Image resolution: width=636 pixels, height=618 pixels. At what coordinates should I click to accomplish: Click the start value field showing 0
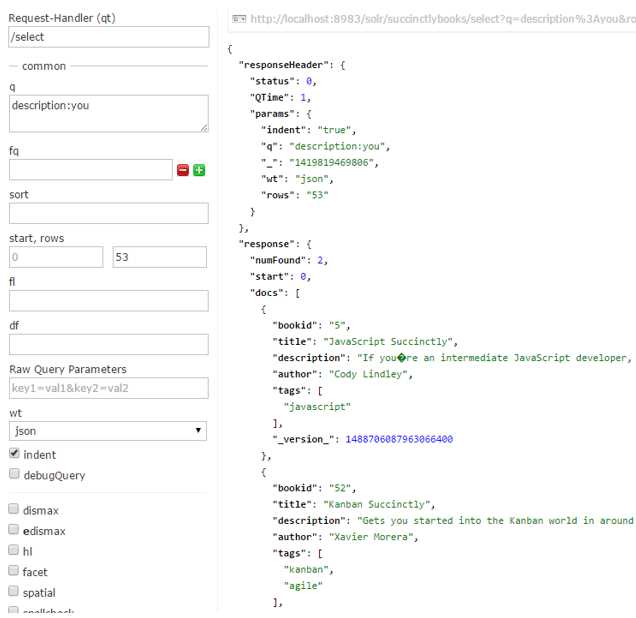[x=56, y=257]
